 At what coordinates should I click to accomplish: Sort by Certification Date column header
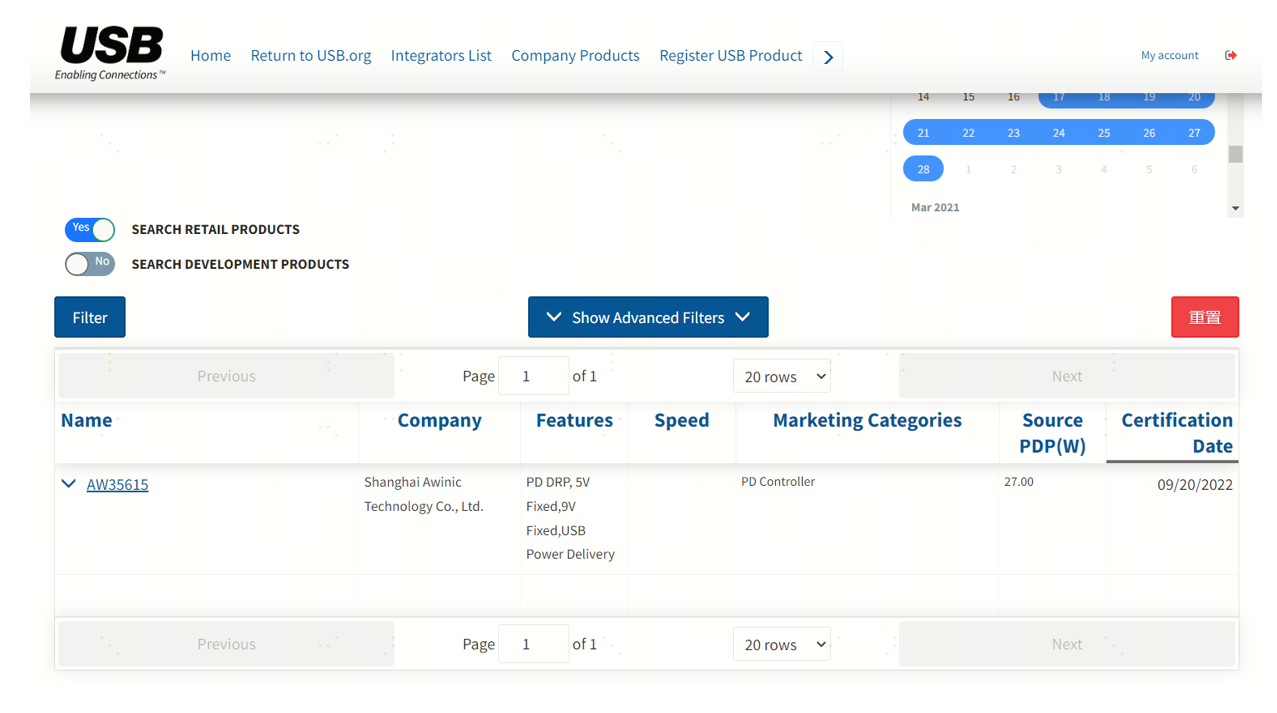pyautogui.click(x=1176, y=432)
